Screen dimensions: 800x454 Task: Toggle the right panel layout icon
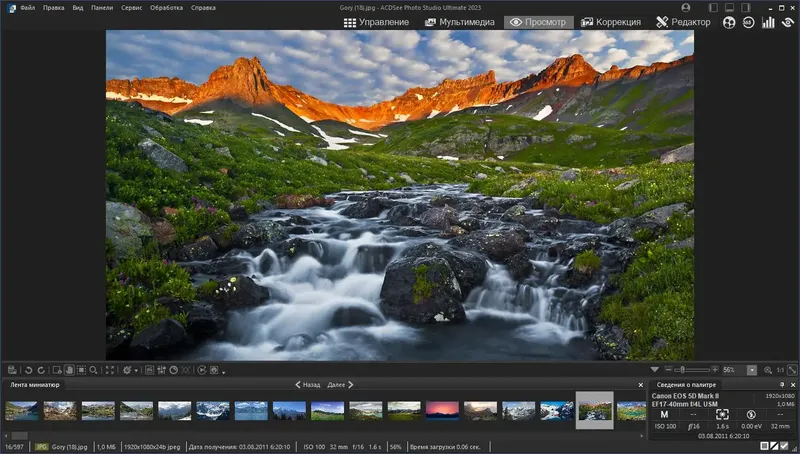tap(746, 8)
